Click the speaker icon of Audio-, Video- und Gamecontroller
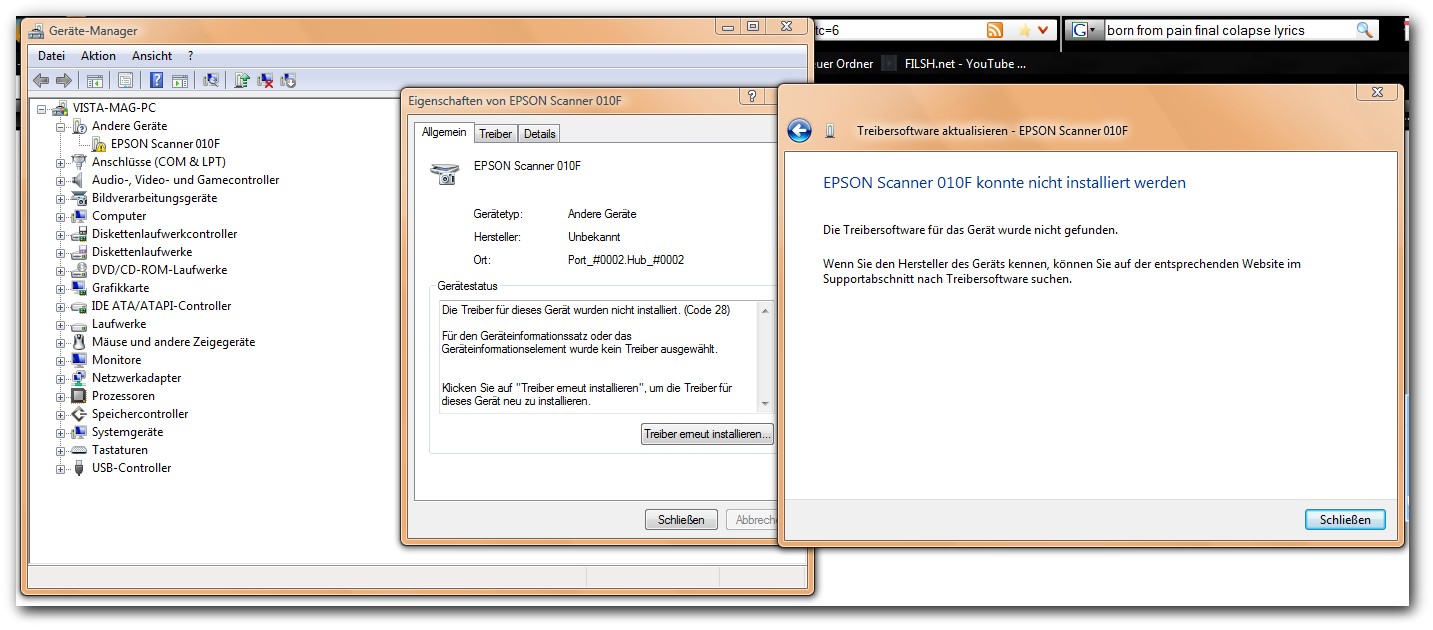1433x630 pixels. pyautogui.click(x=80, y=180)
